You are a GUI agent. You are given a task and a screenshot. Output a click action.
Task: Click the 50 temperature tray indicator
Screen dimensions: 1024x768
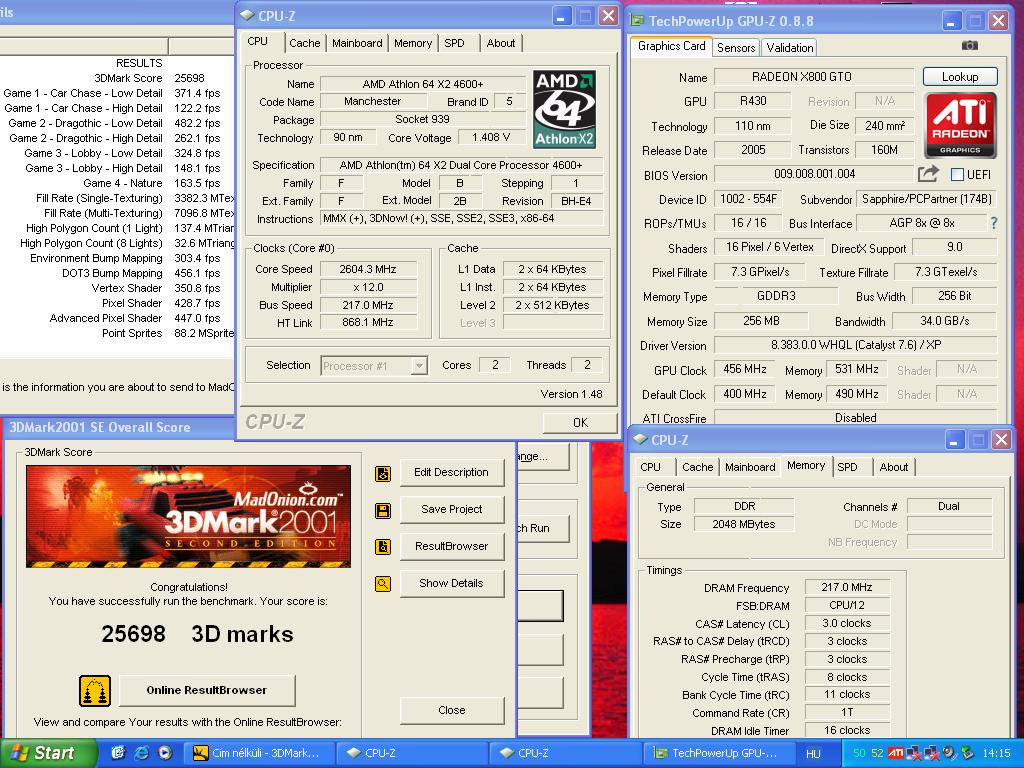pos(859,753)
